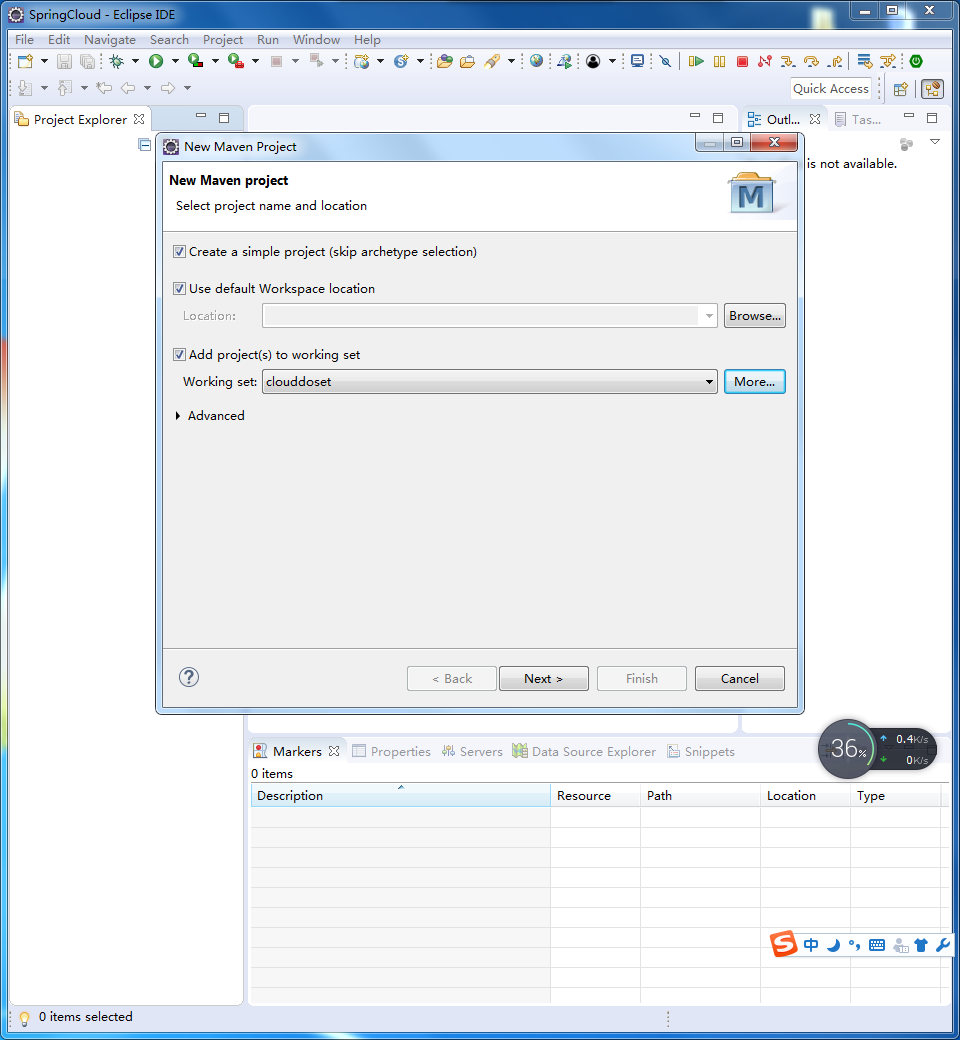The width and height of the screenshot is (960, 1040).
Task: Open the Project menu
Action: (x=222, y=40)
